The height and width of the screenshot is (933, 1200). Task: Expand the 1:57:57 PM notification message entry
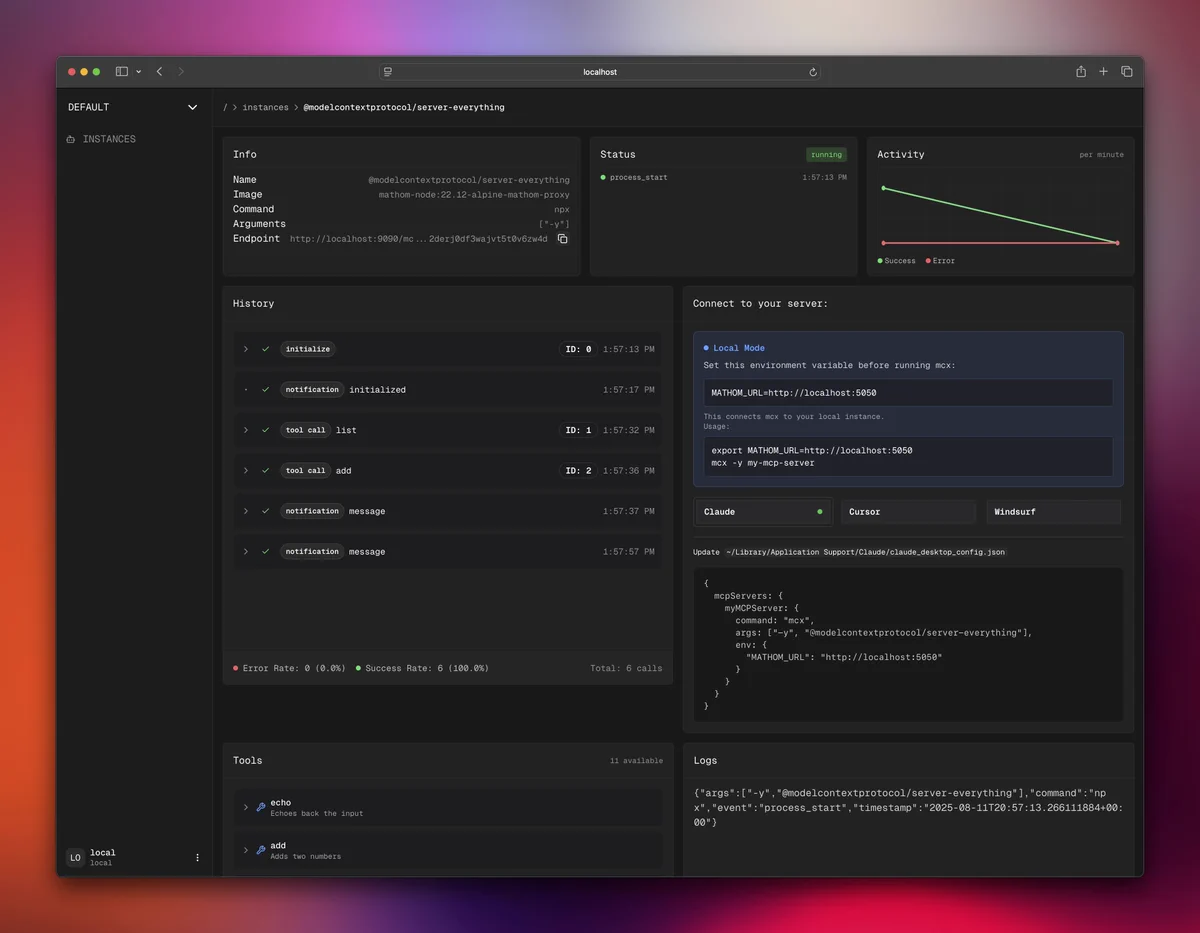[246, 551]
